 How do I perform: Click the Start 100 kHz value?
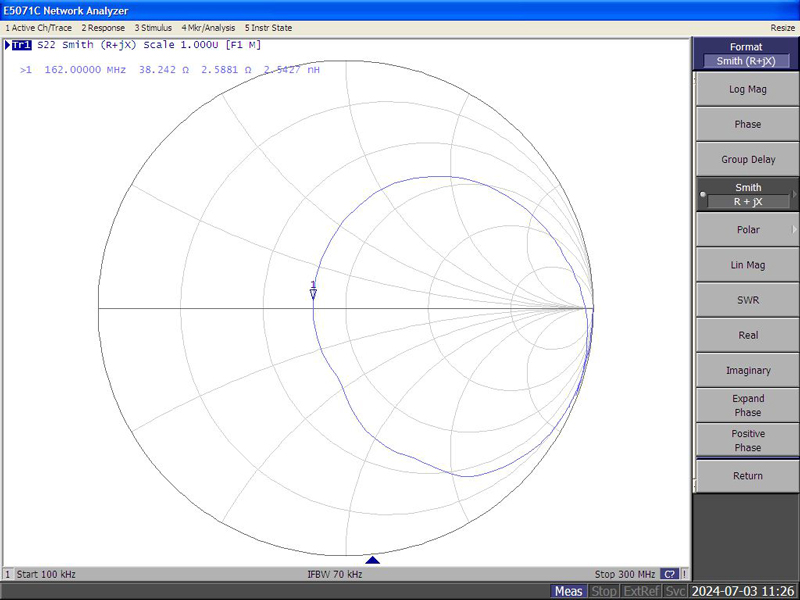pyautogui.click(x=46, y=574)
